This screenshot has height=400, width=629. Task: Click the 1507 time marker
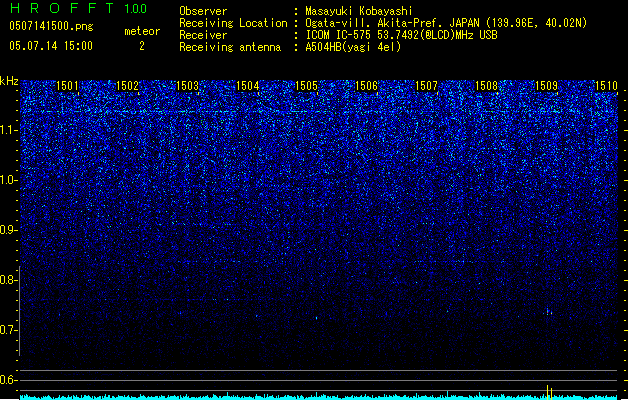click(426, 86)
